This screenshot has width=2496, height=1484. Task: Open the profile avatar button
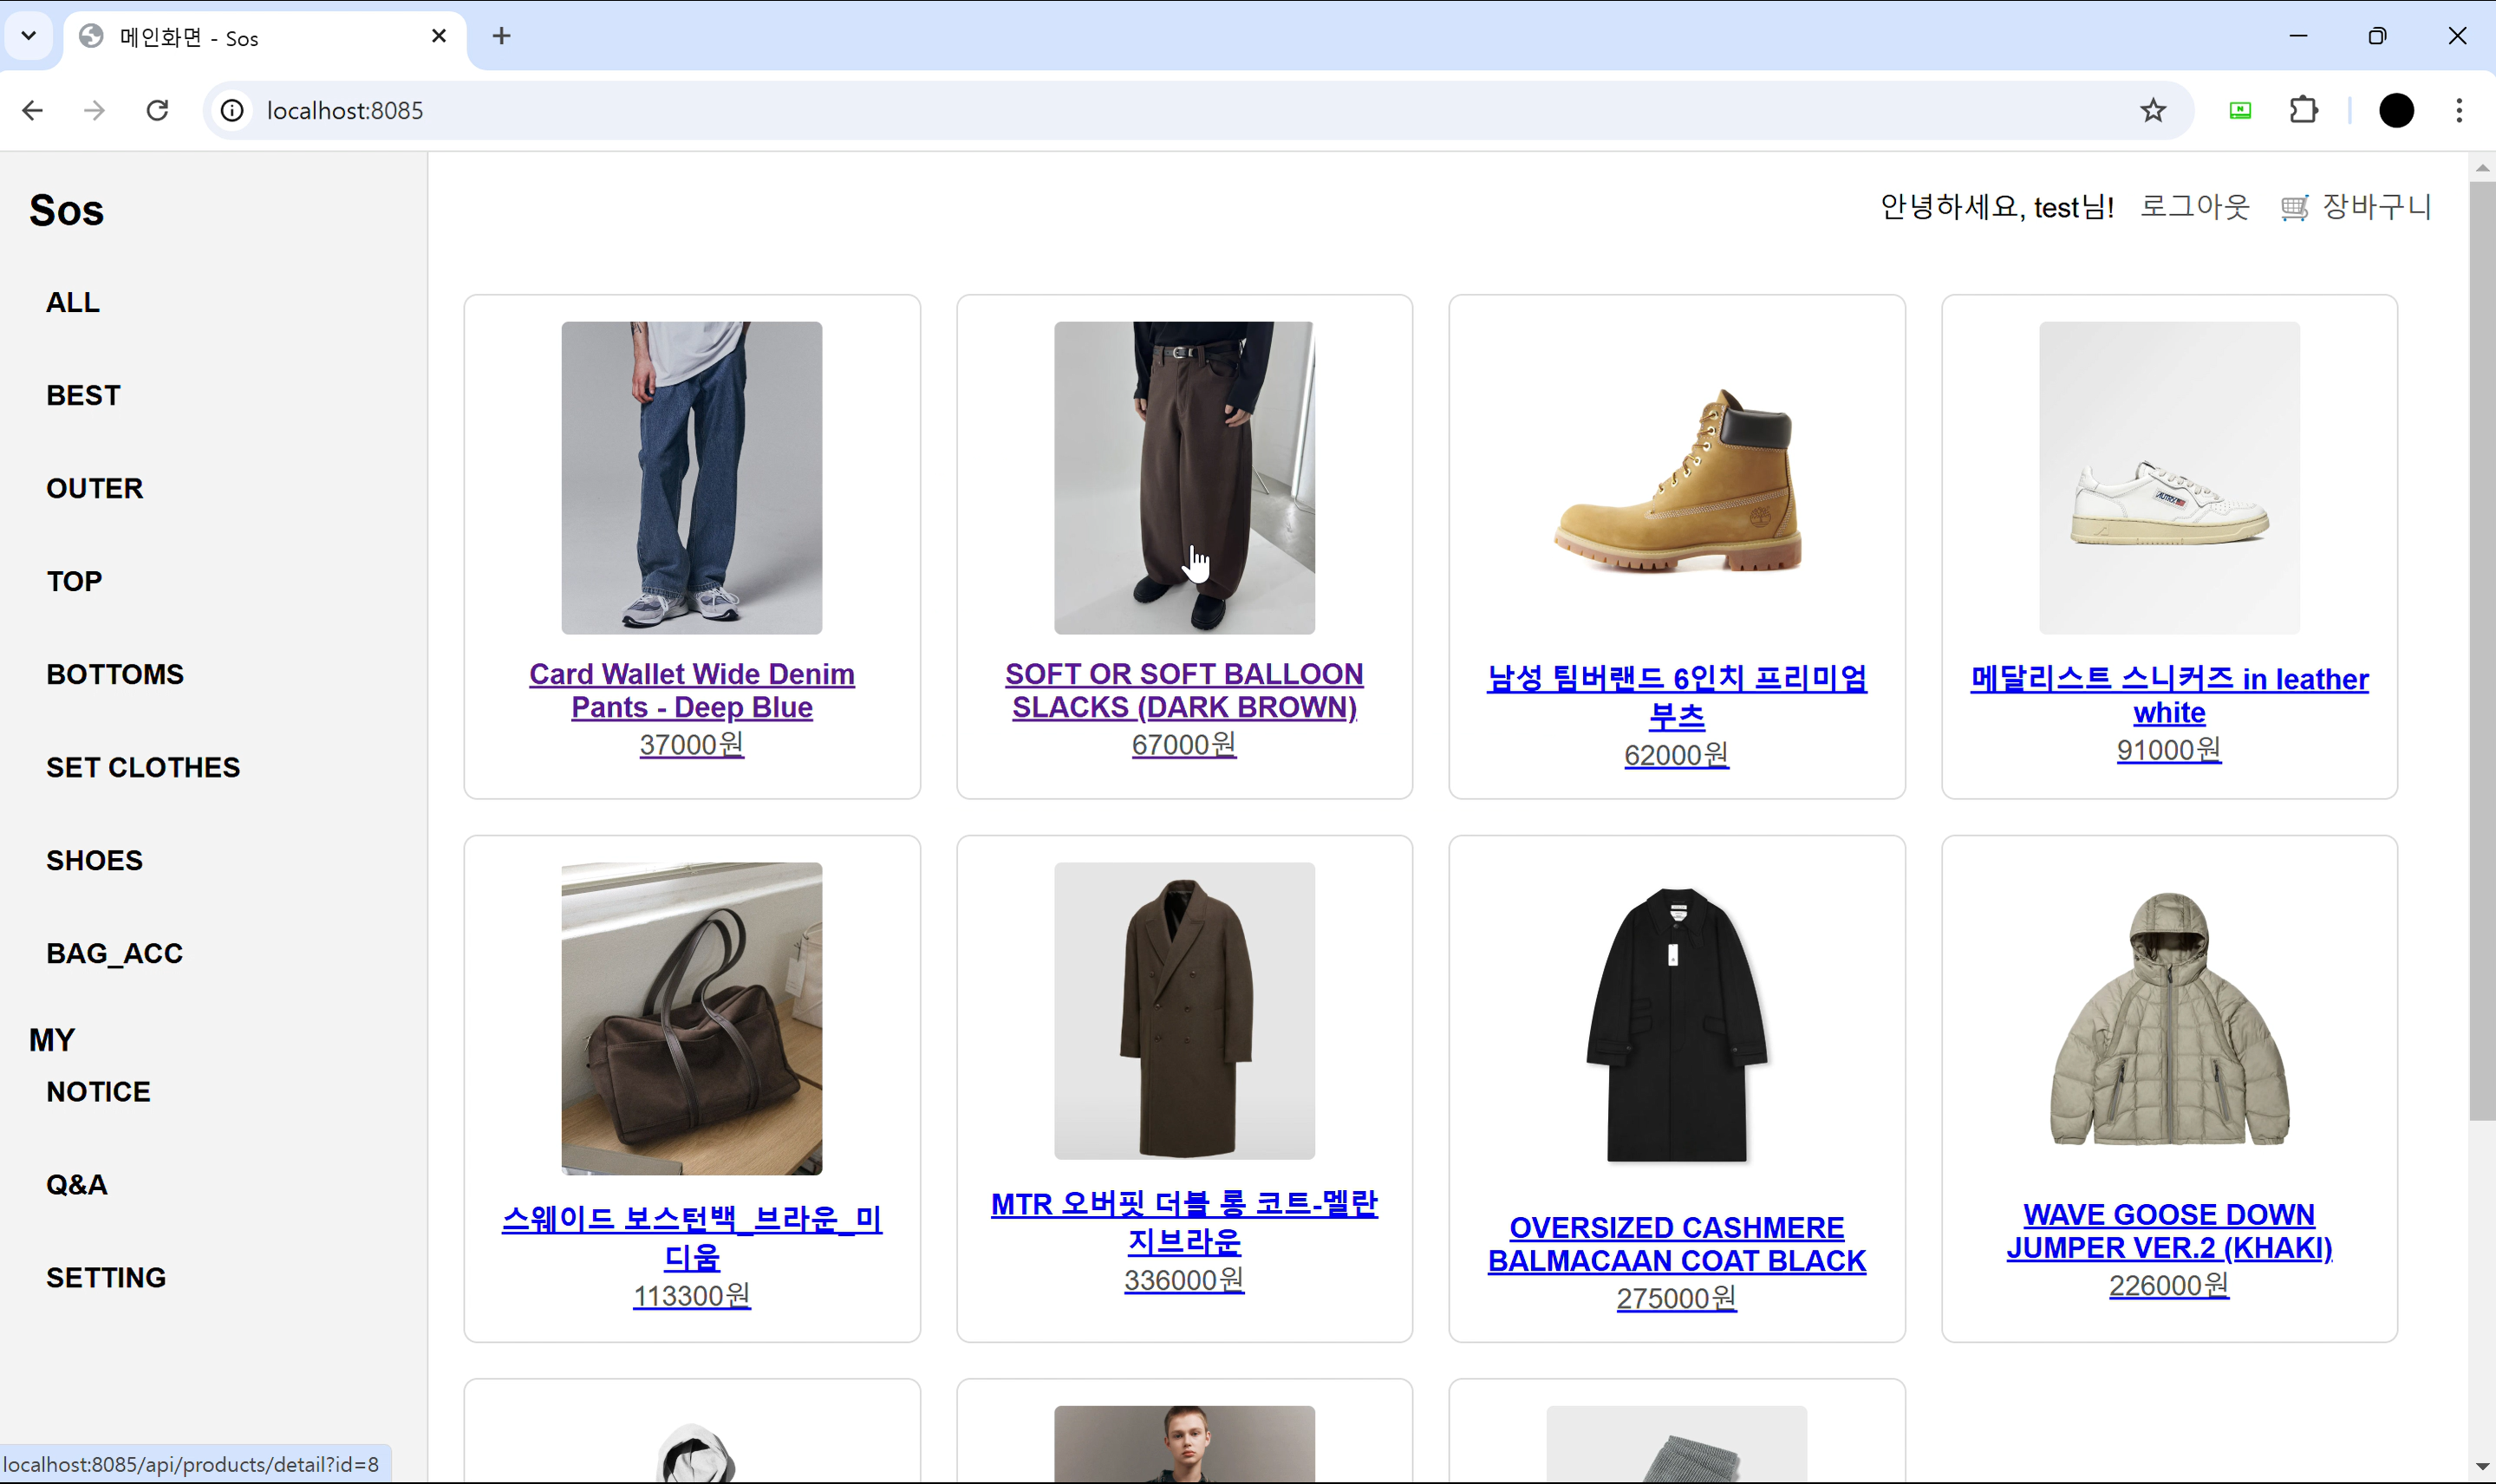pyautogui.click(x=2396, y=110)
